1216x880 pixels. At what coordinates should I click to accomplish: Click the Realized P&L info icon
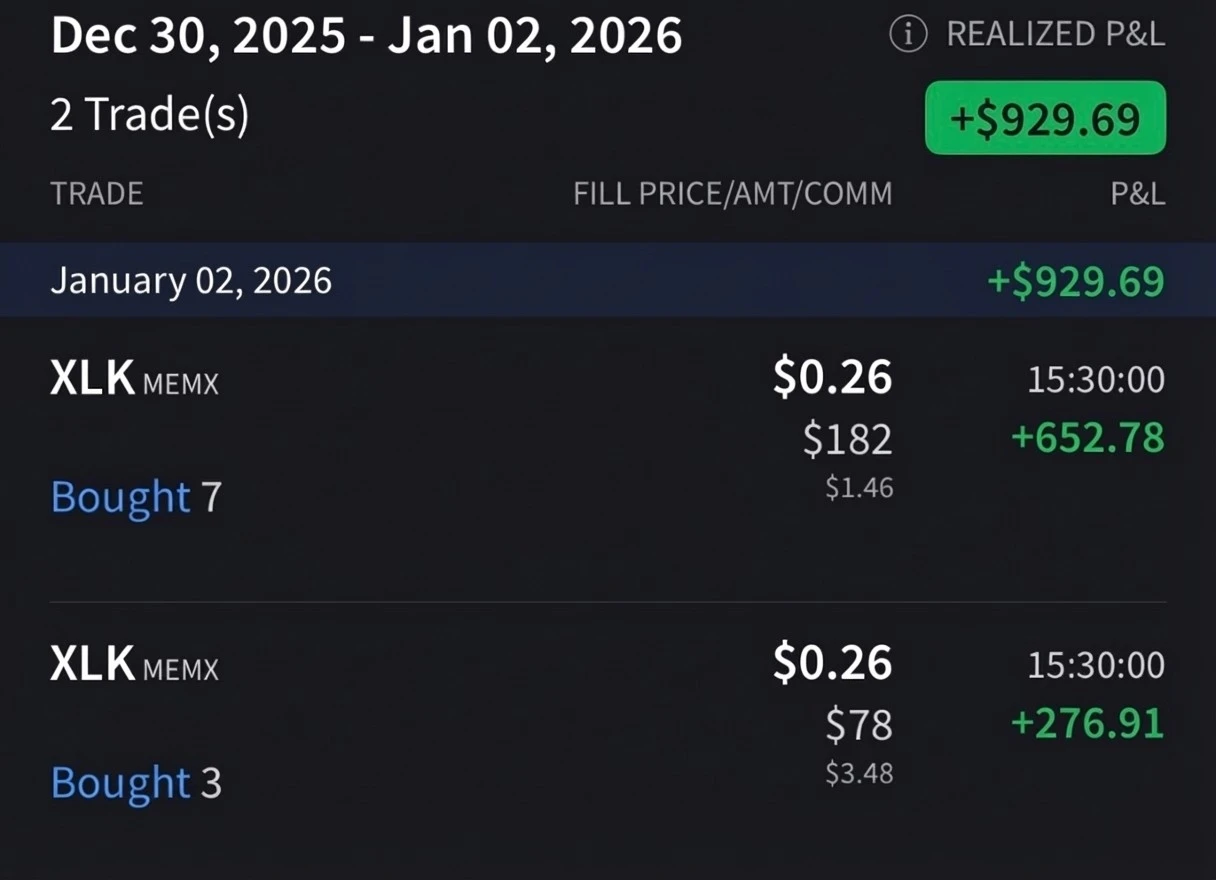tap(908, 35)
